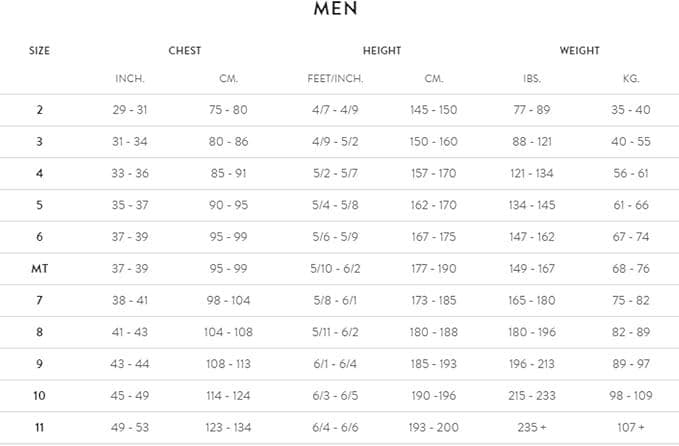Select size 2 row label
Image resolution: width=679 pixels, height=446 pixels.
click(40, 110)
